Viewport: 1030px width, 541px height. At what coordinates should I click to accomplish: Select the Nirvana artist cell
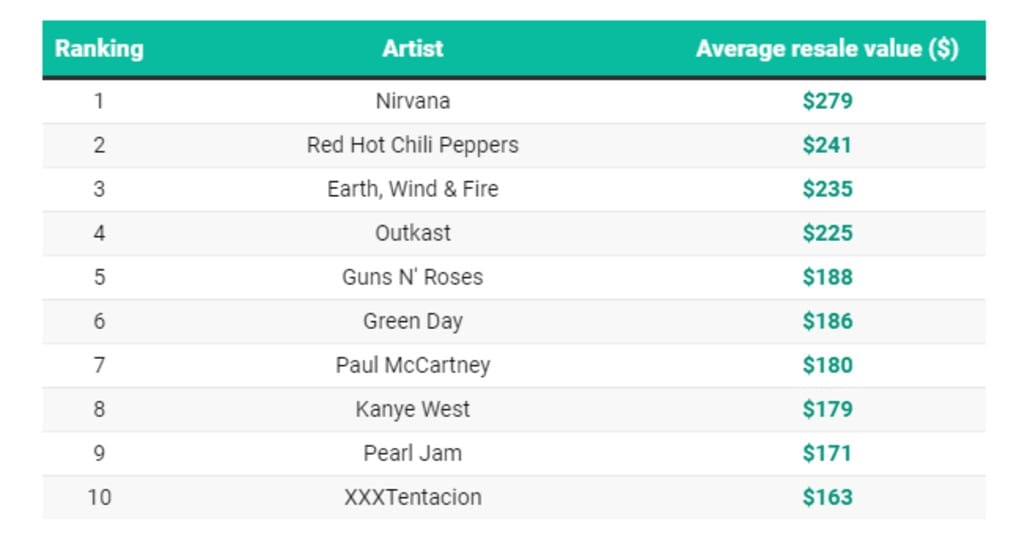(x=413, y=101)
